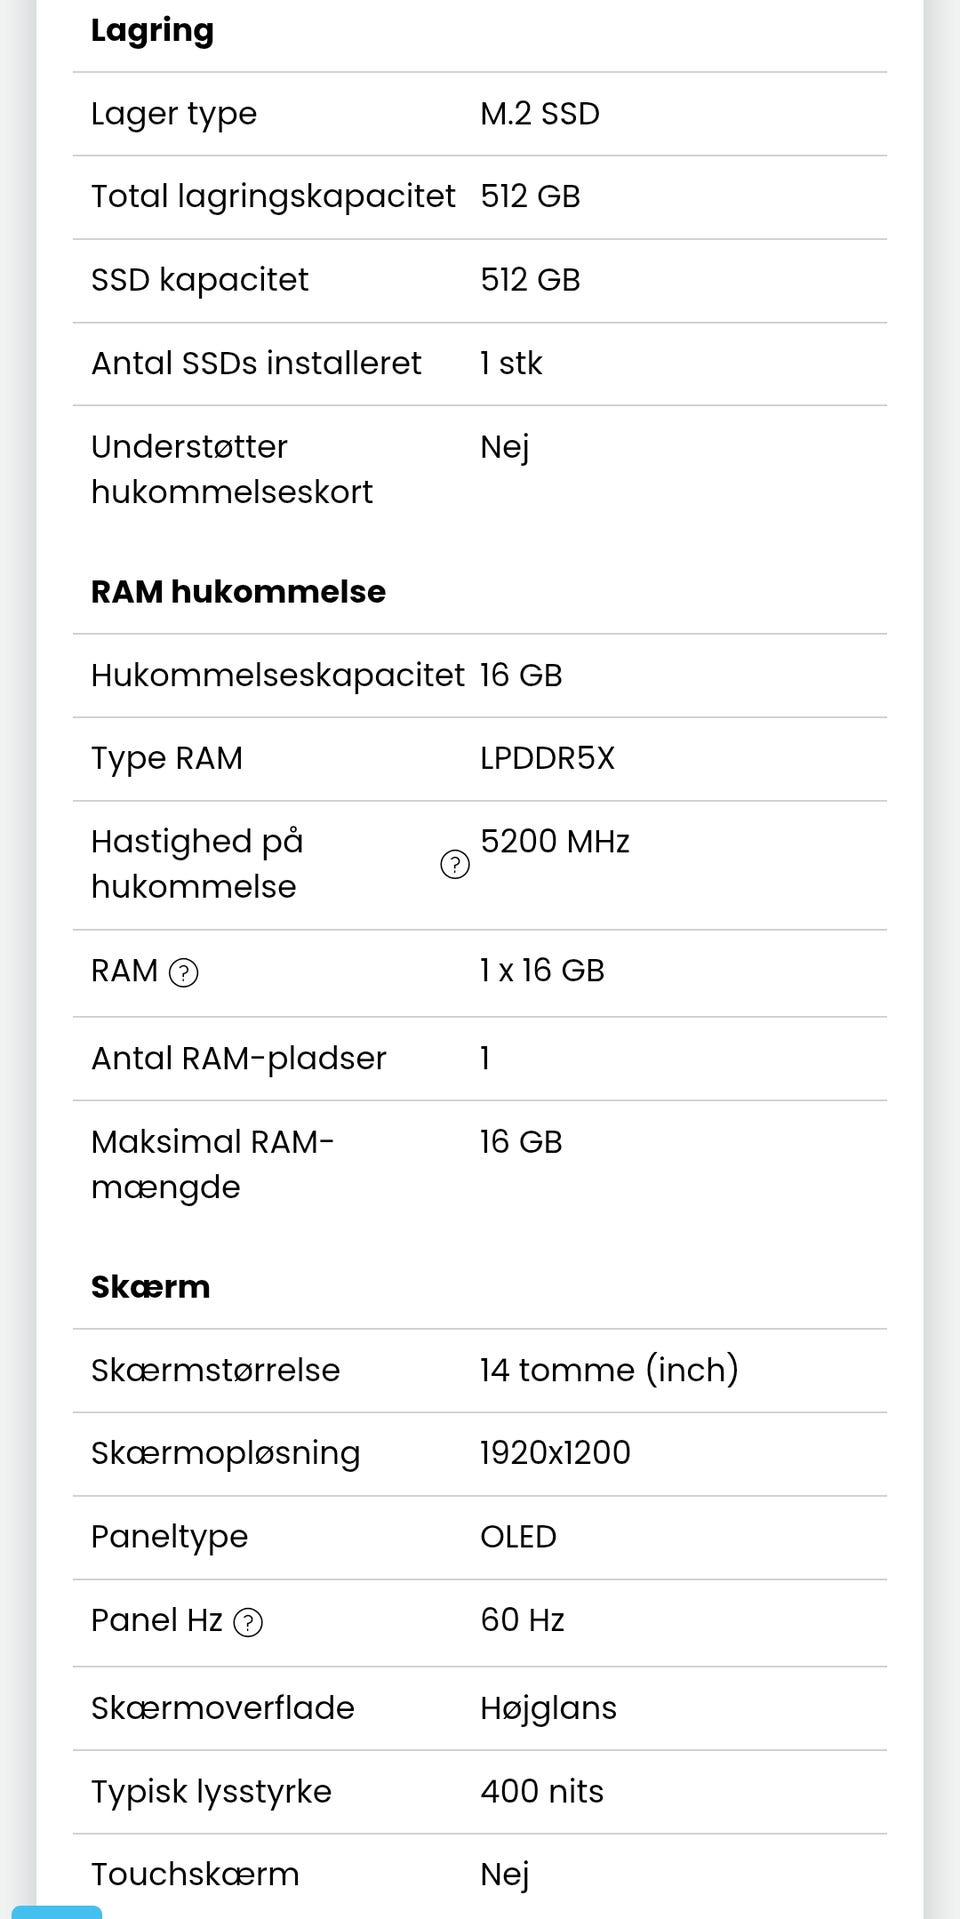
Task: Click the Maksimal RAM-mængde label
Action: (x=212, y=1164)
